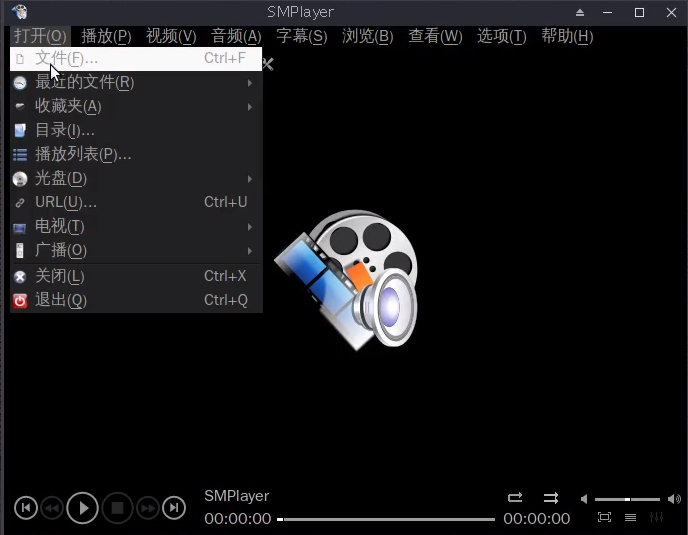688x535 pixels.
Task: Click the SMPlayer logo in video area
Action: coord(346,280)
